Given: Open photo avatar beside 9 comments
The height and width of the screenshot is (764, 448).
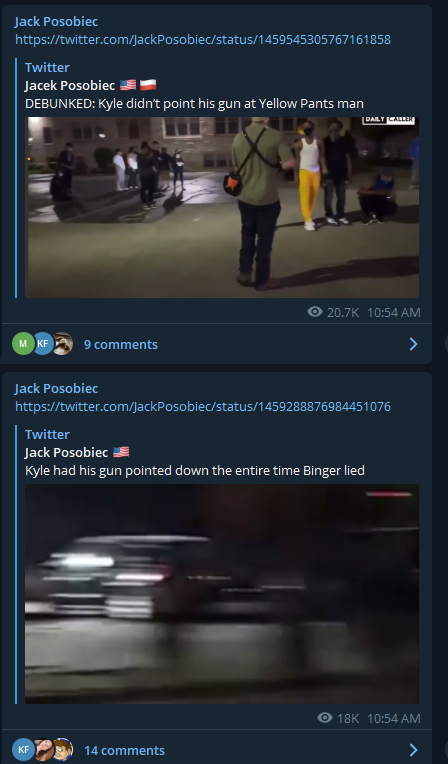Looking at the screenshot, I should (x=62, y=344).
